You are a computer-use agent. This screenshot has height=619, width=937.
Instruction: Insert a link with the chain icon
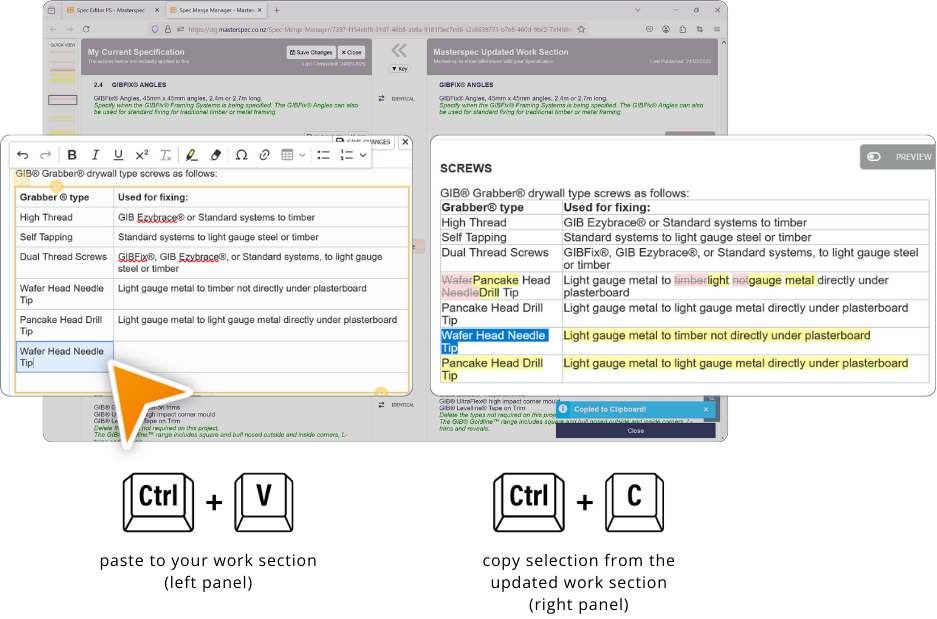(x=264, y=155)
